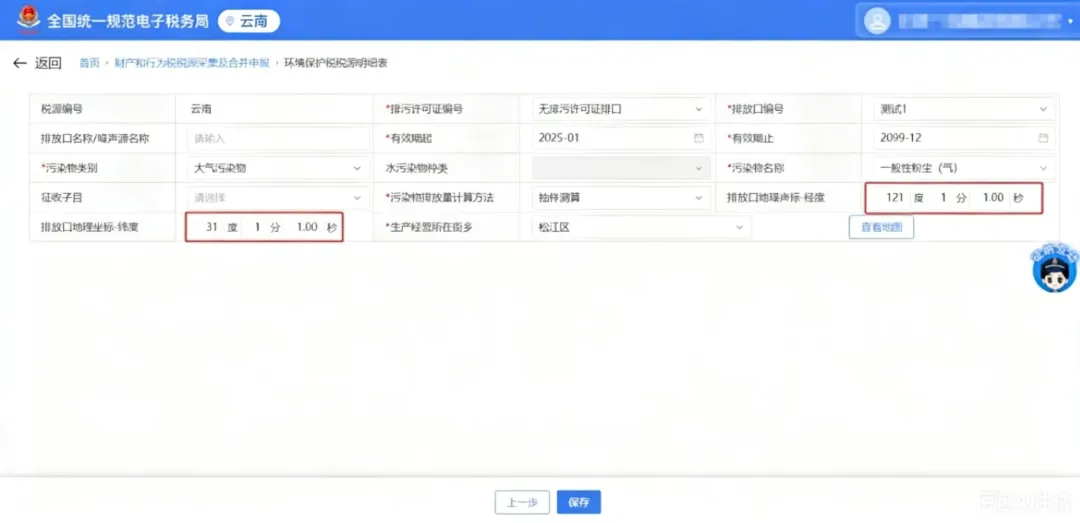Viewport: 1080px width, 523px height.
Task: Open the 云南 region selector
Action: click(x=249, y=21)
